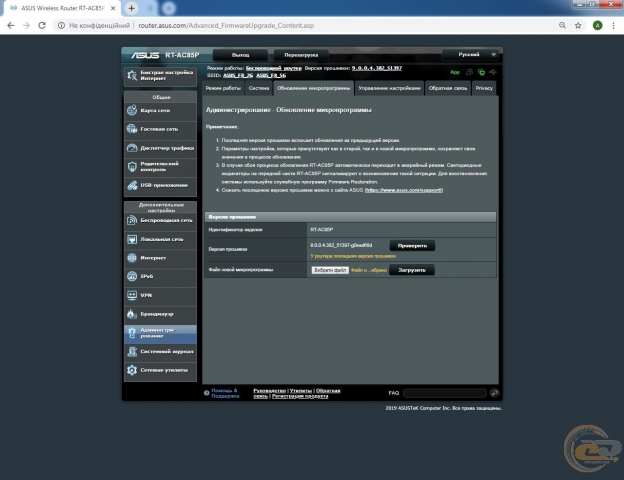Open Сетевые утилиты network tools
Viewport: 624px width, 480px height.
point(160,370)
